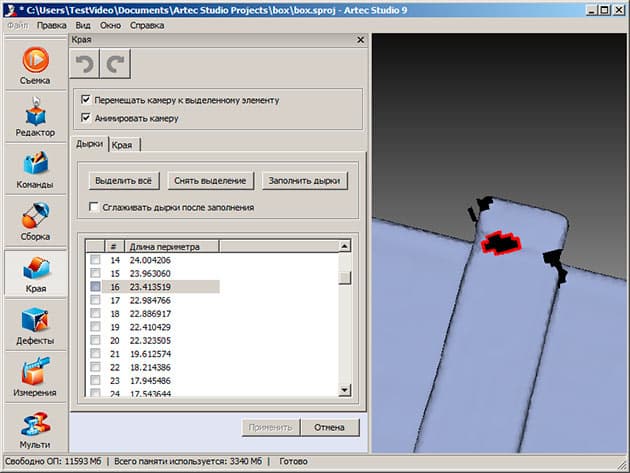The width and height of the screenshot is (630, 473).
Task: Open the Команды tools panel
Action: point(35,169)
